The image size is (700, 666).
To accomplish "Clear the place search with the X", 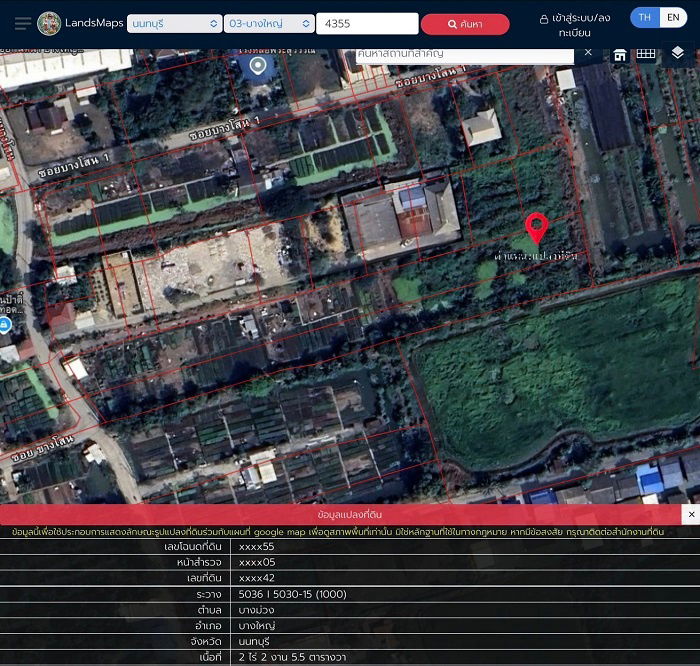I will 588,52.
